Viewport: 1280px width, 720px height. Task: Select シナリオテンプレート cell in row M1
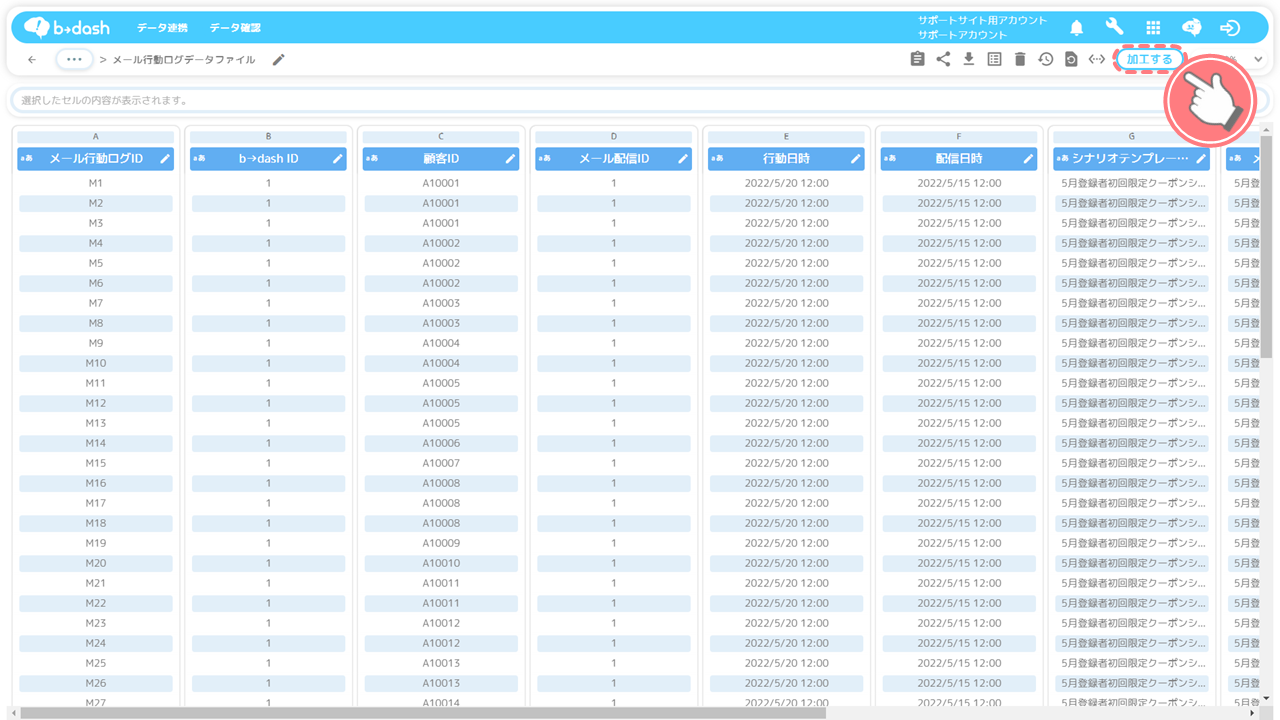[1132, 183]
